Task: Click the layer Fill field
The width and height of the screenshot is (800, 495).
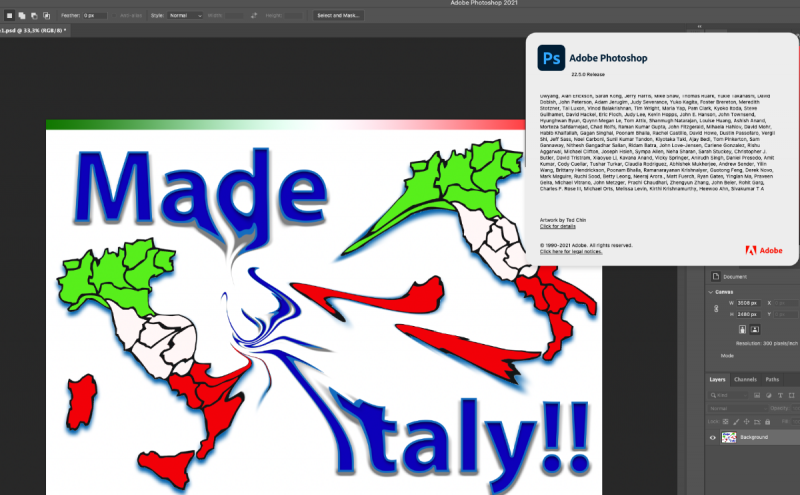Action: (x=795, y=422)
